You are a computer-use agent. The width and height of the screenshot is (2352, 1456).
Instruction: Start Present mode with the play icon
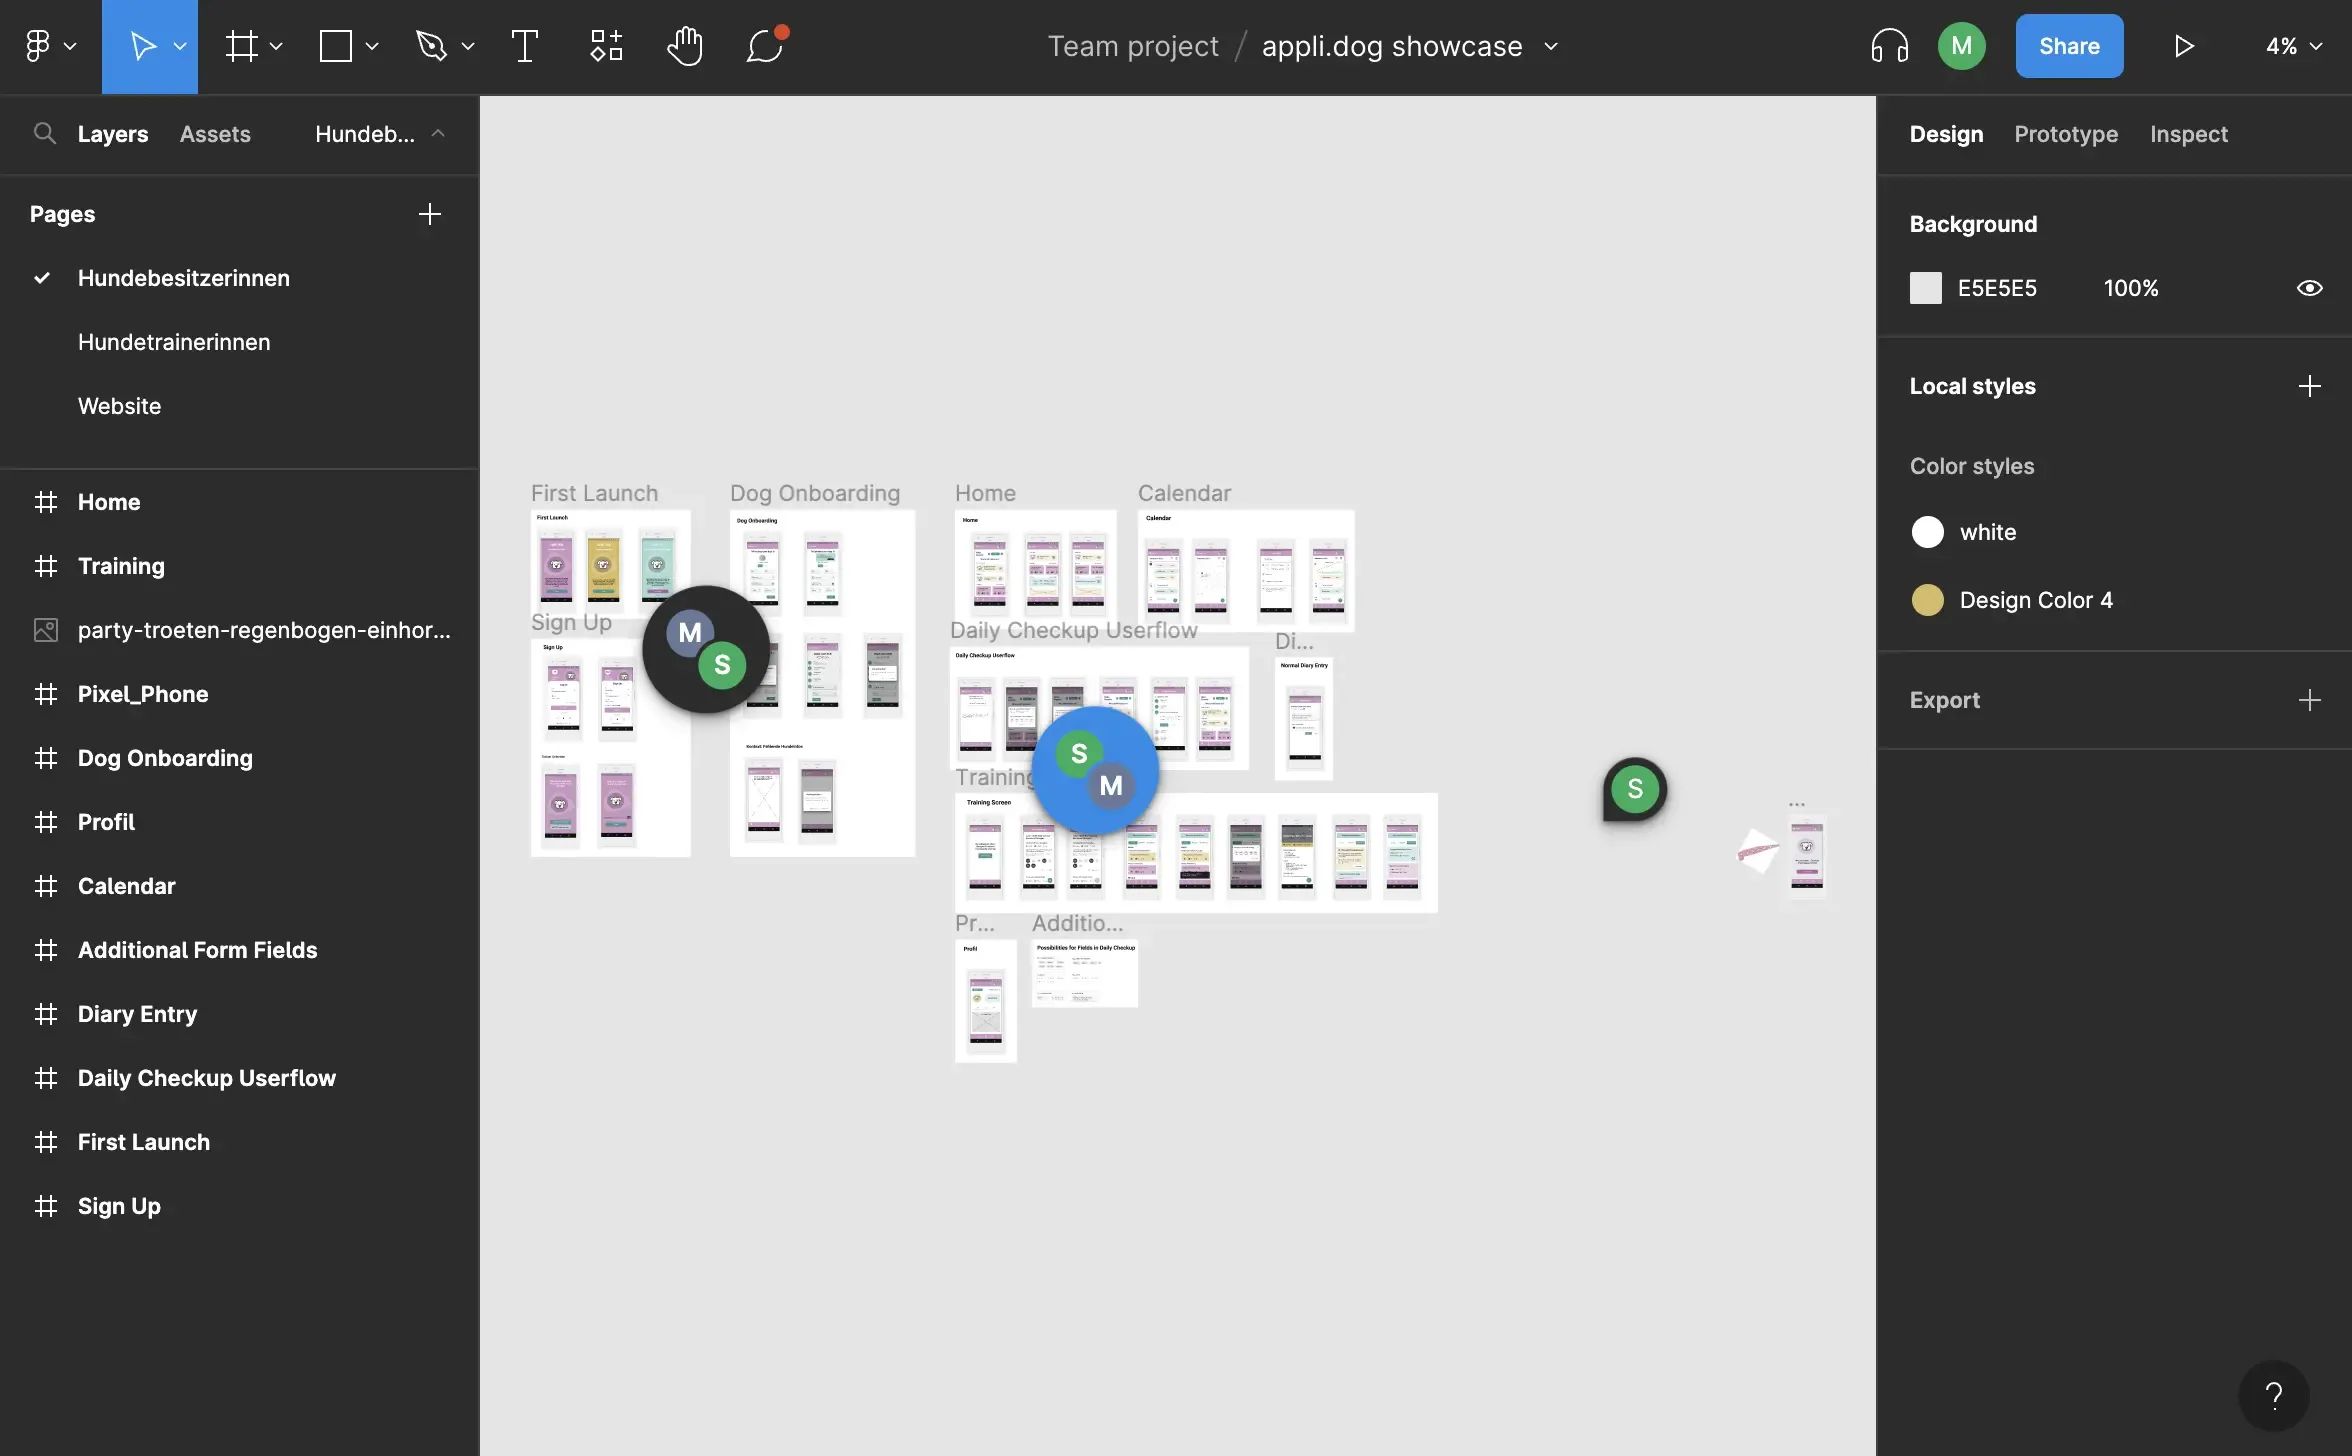(x=2183, y=45)
